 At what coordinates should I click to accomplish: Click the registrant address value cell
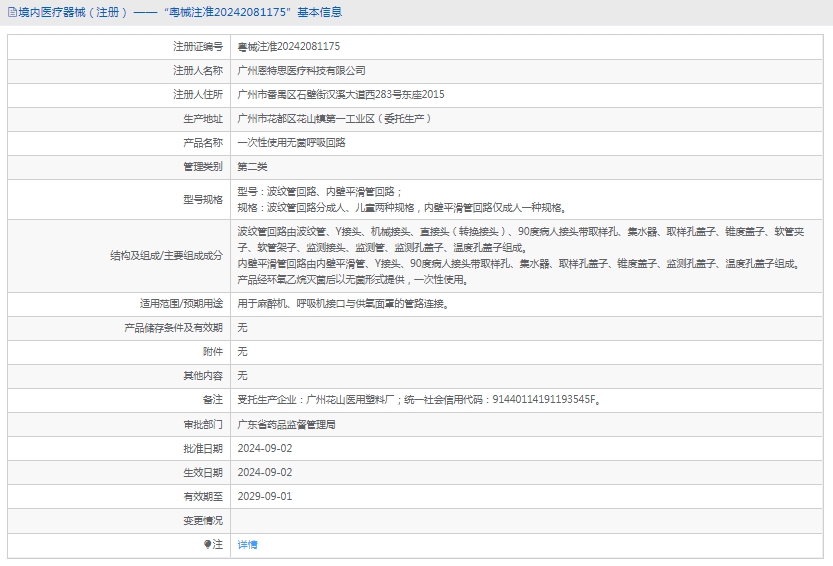pyautogui.click(x=340, y=95)
